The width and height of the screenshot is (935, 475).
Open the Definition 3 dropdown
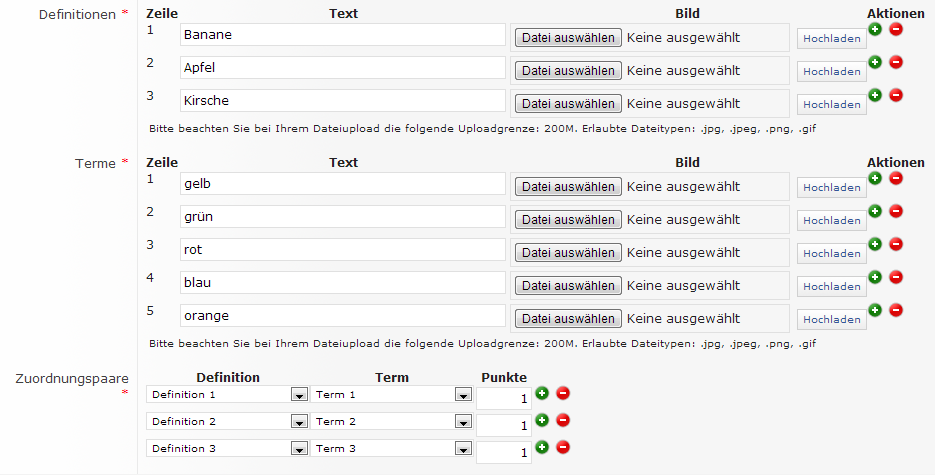(298, 449)
